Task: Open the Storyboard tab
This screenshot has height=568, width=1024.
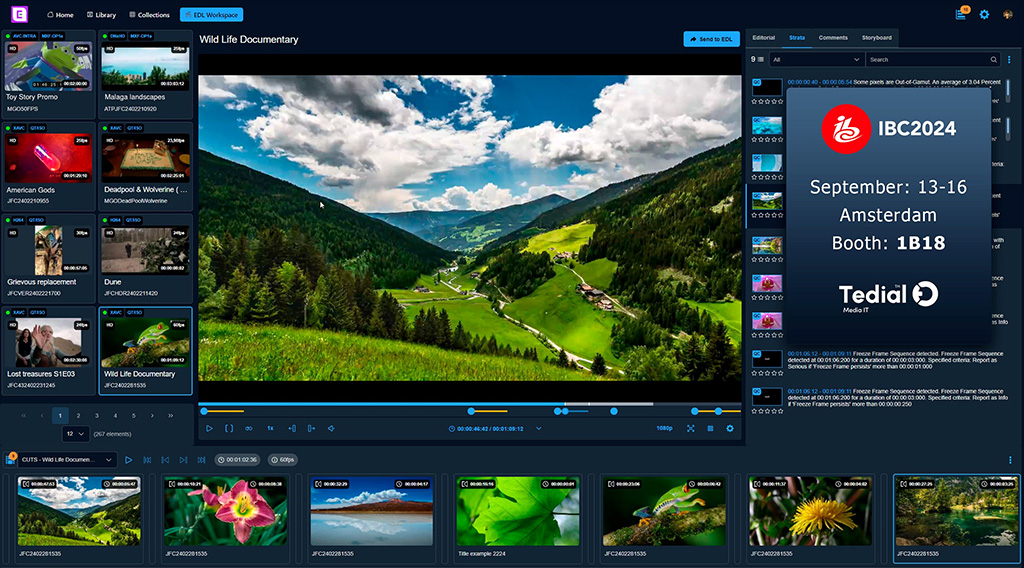Action: pyautogui.click(x=876, y=38)
